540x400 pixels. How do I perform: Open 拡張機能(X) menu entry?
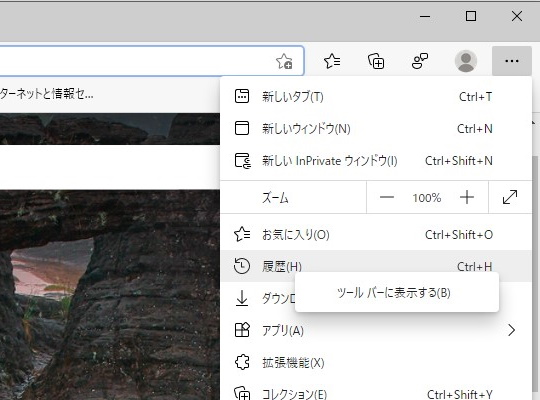376,363
